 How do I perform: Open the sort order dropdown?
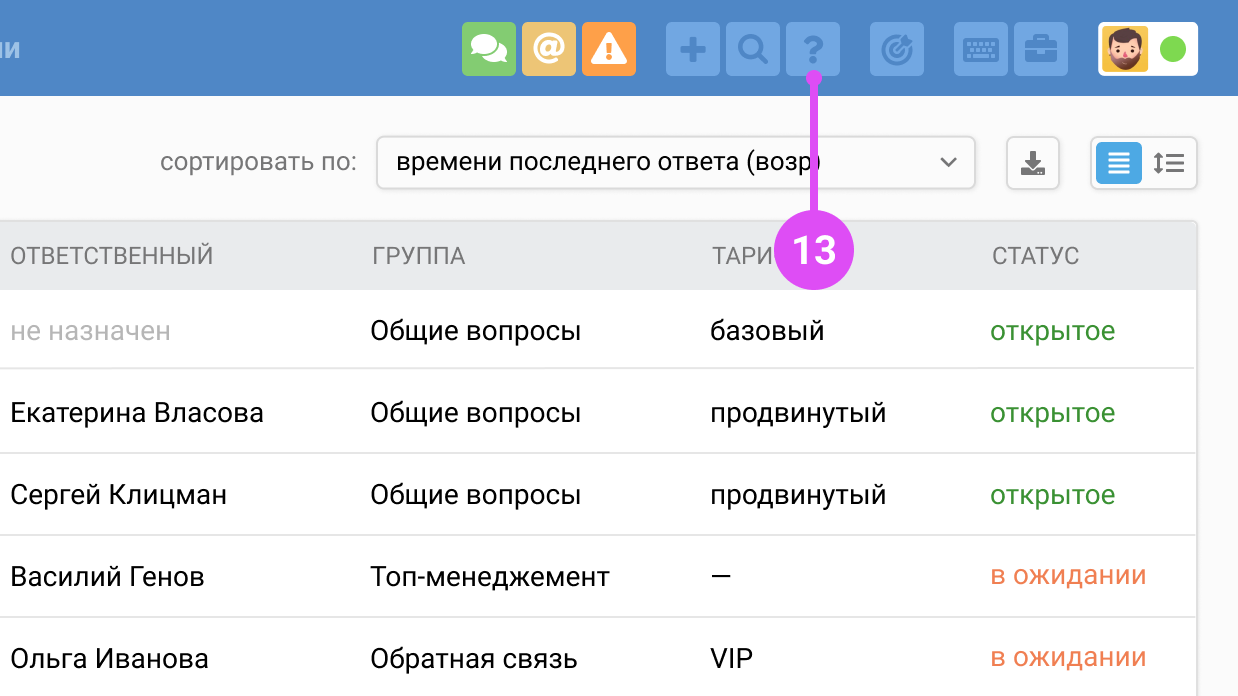pyautogui.click(x=675, y=162)
